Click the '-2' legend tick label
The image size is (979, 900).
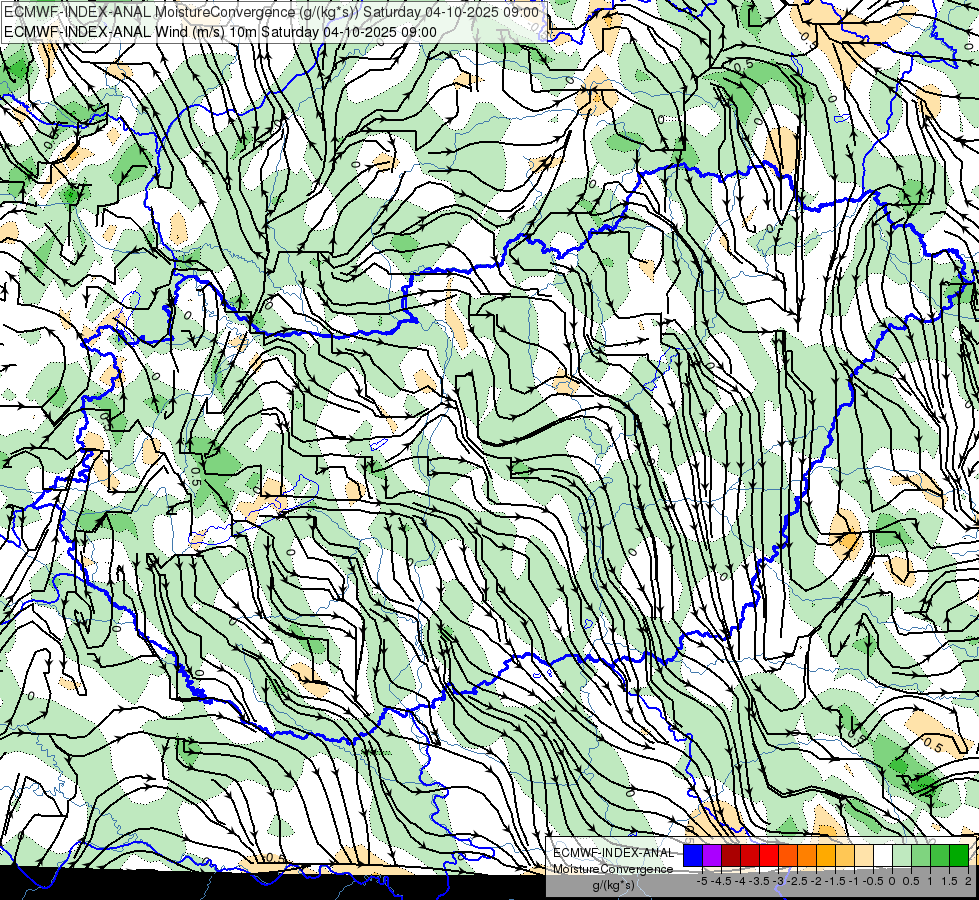(816, 881)
